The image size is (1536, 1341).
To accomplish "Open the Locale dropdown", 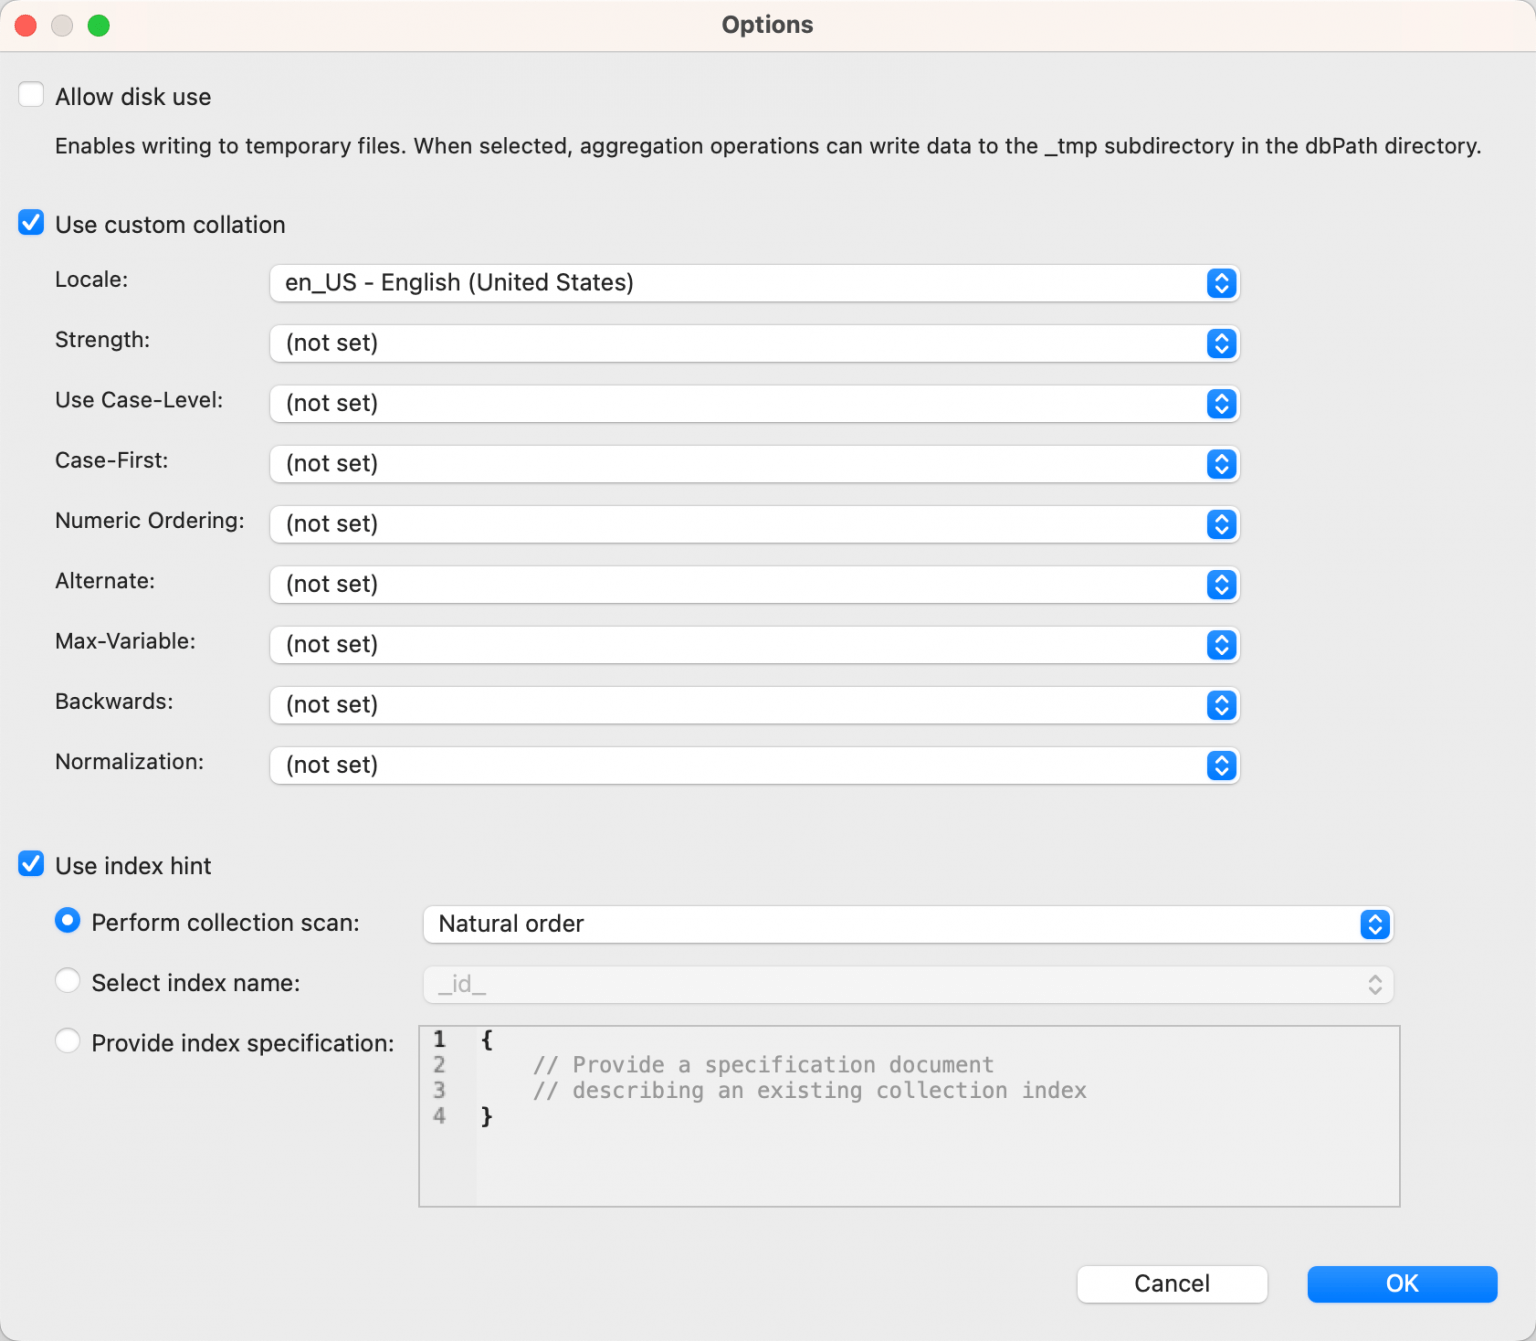I will (754, 283).
